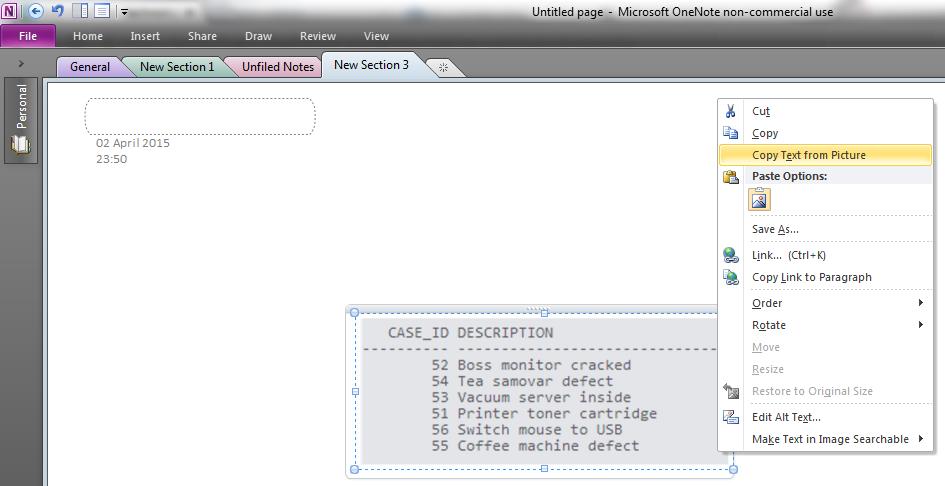Expand the Order submenu
Image resolution: width=945 pixels, height=486 pixels.
837,303
